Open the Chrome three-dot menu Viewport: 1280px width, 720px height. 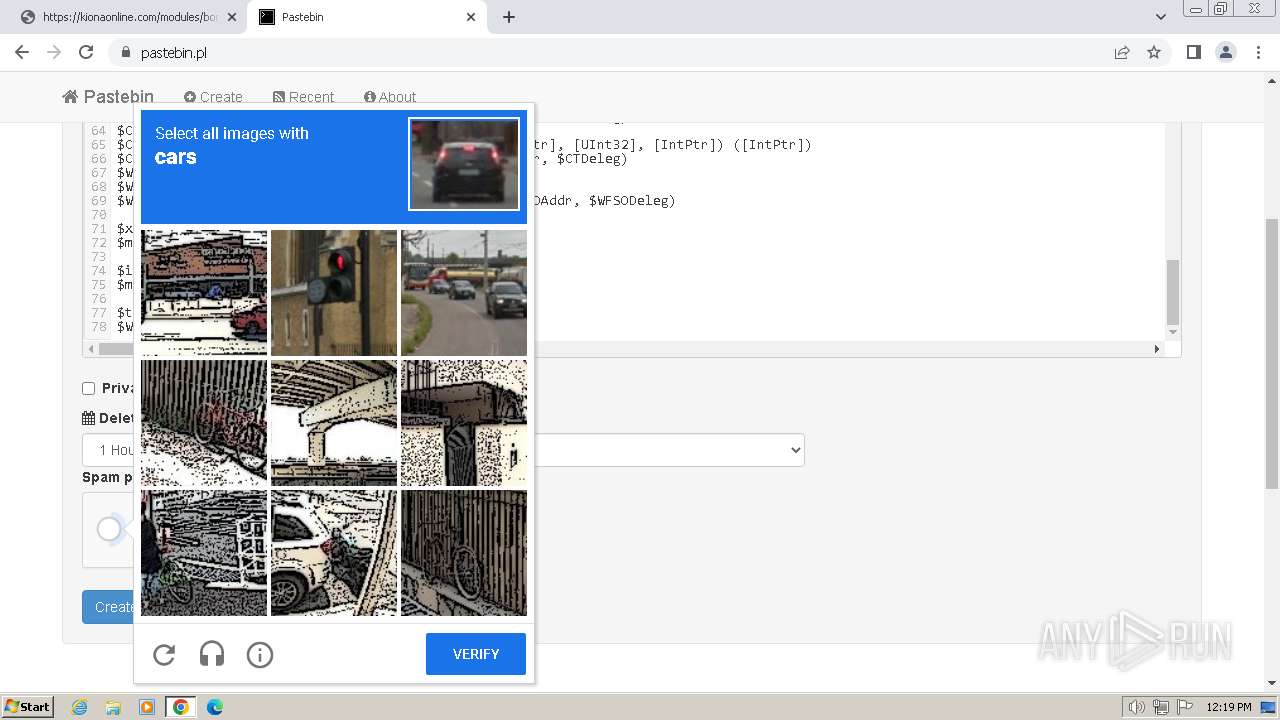(1258, 52)
